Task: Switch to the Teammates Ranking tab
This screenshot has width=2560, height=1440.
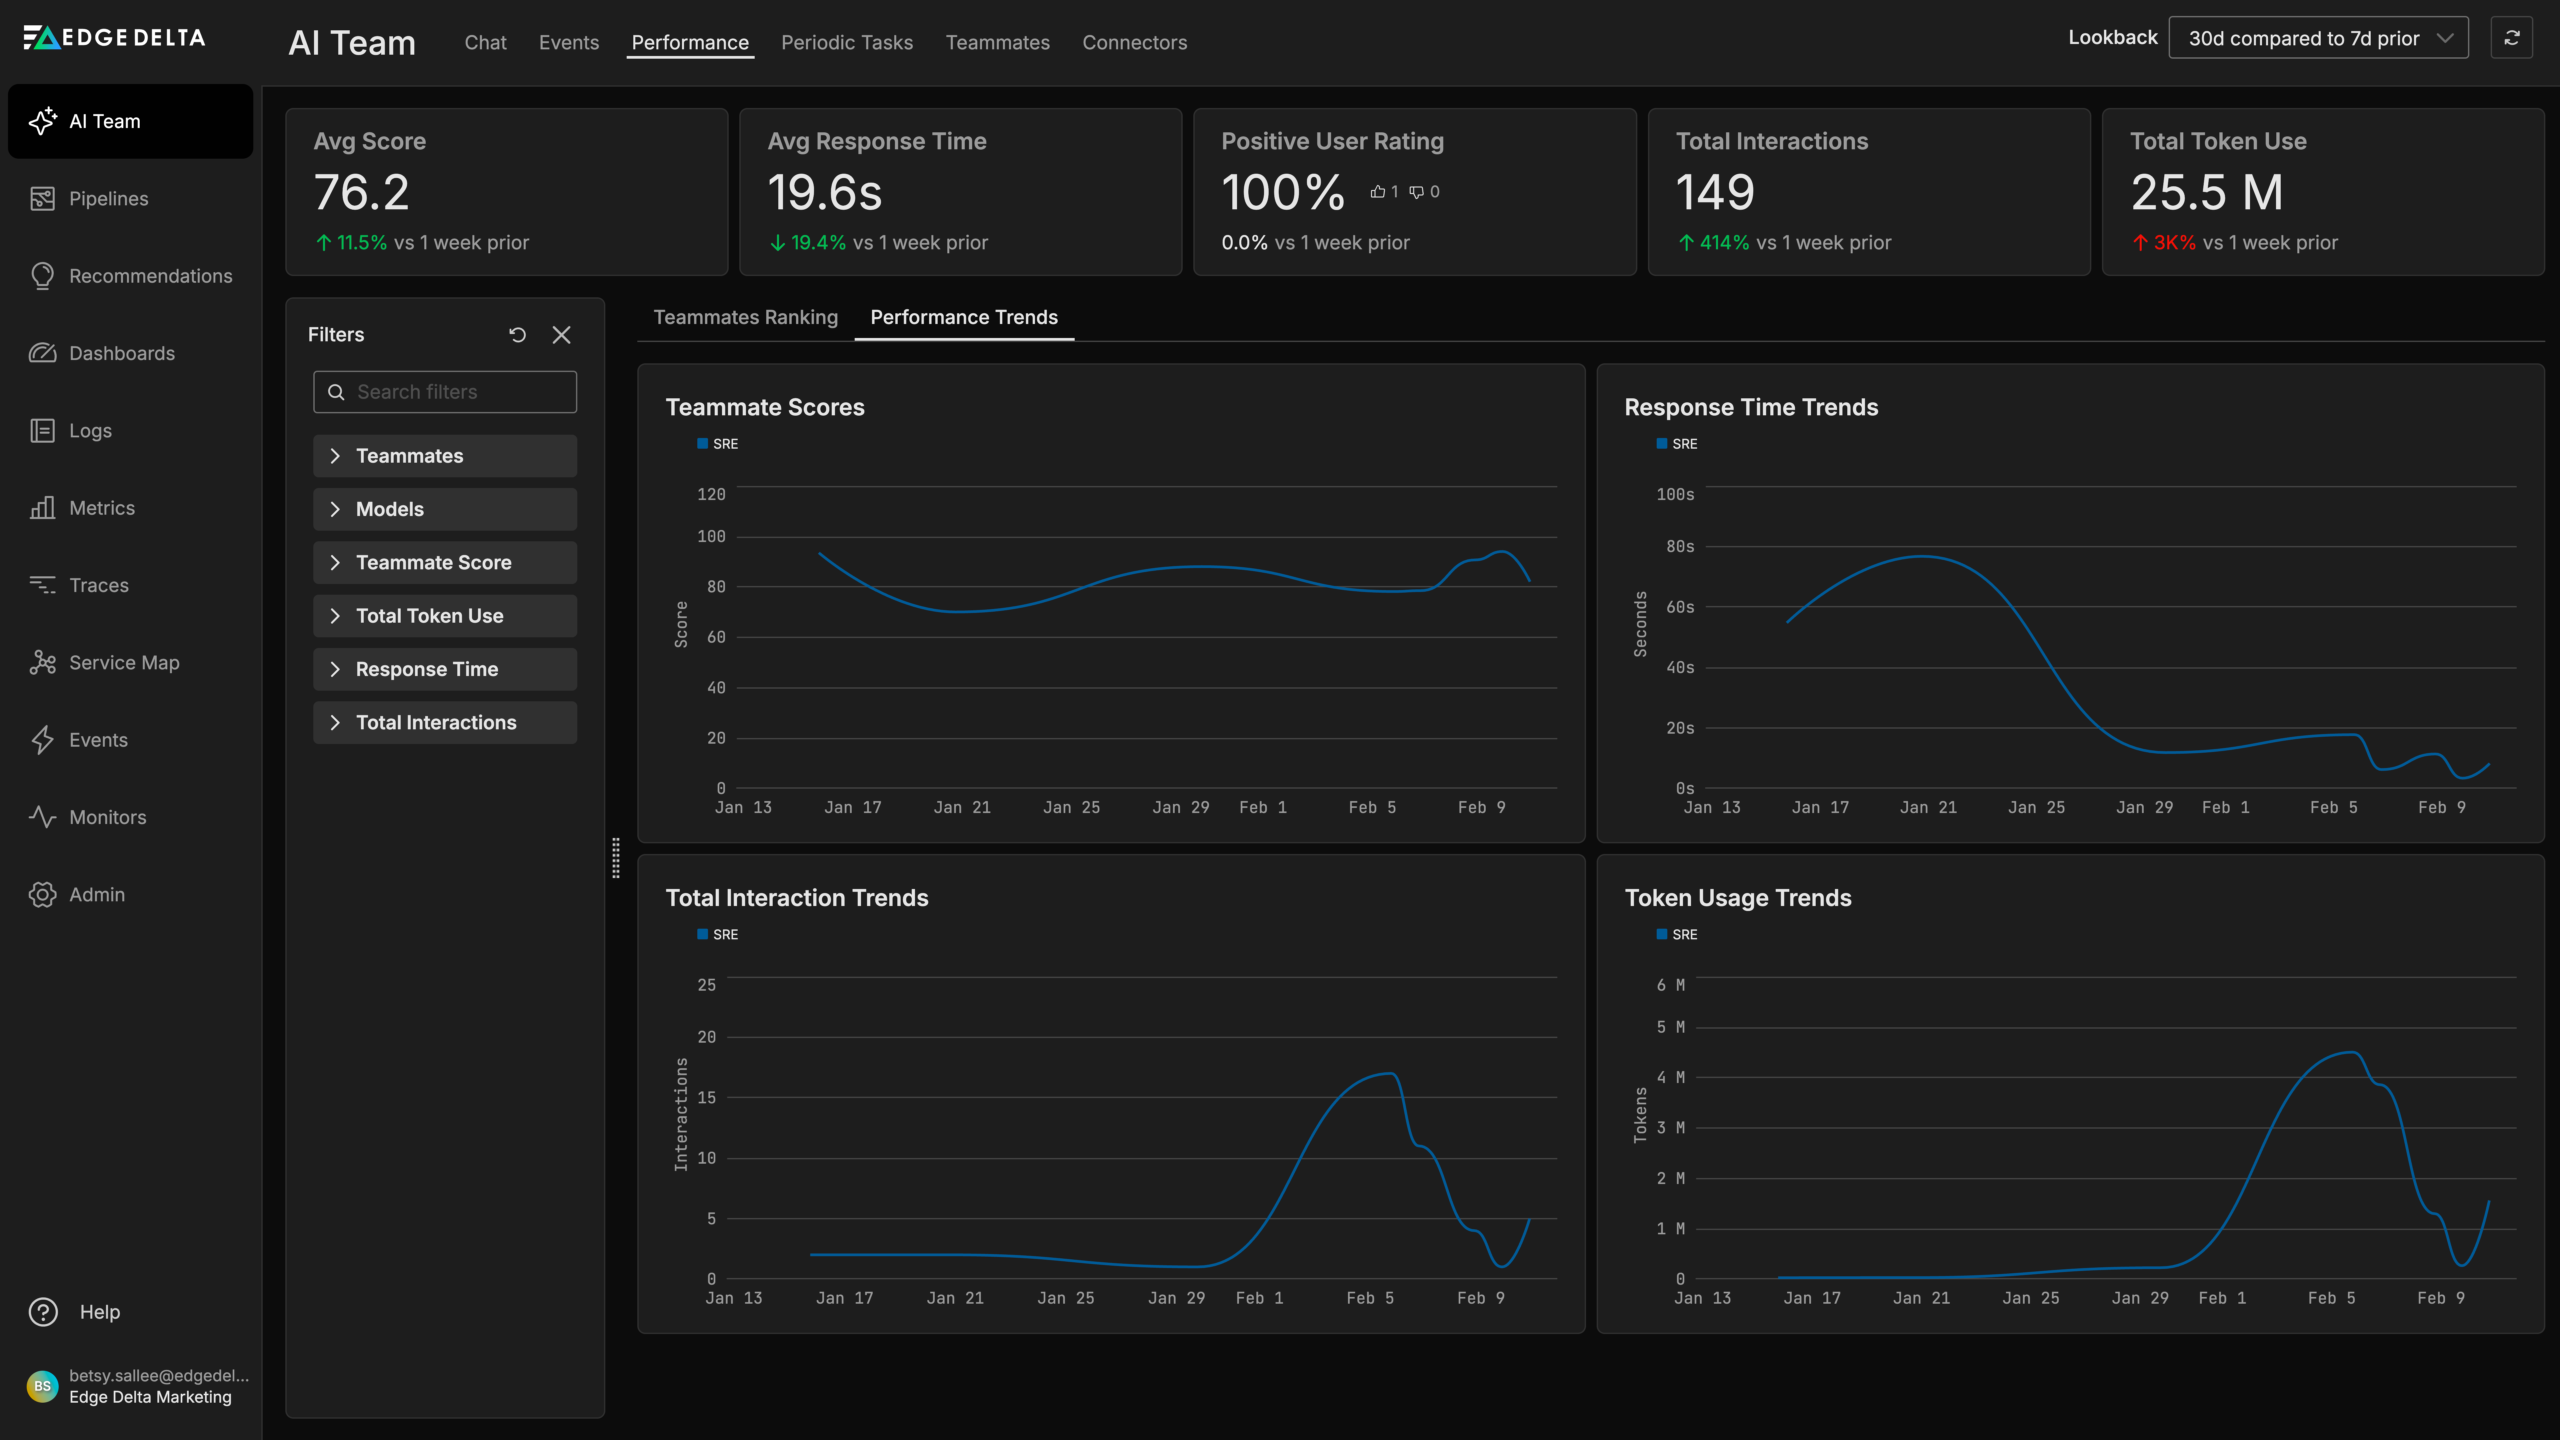Action: pyautogui.click(x=745, y=317)
